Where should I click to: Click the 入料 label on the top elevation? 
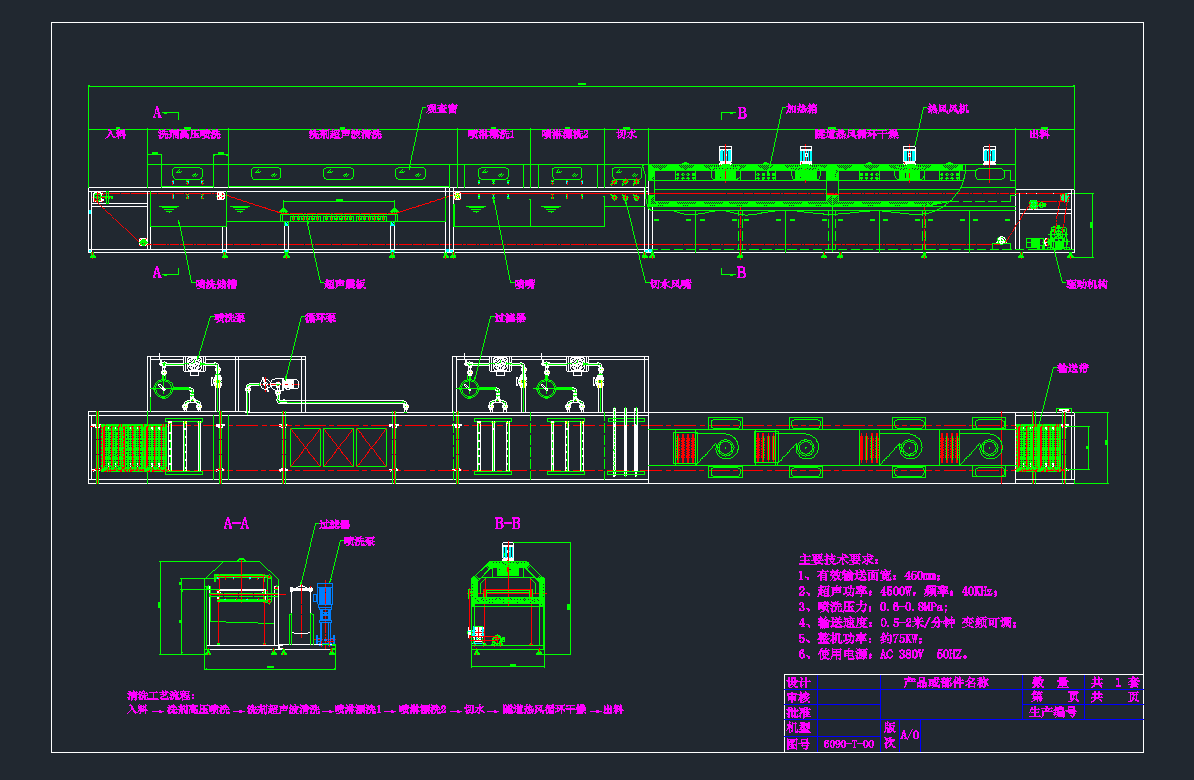tap(116, 133)
